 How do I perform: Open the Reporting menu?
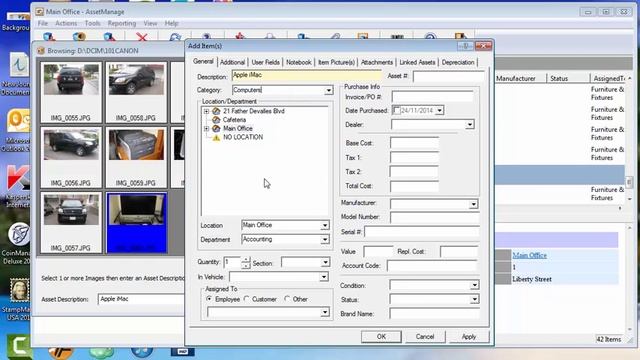tap(122, 23)
